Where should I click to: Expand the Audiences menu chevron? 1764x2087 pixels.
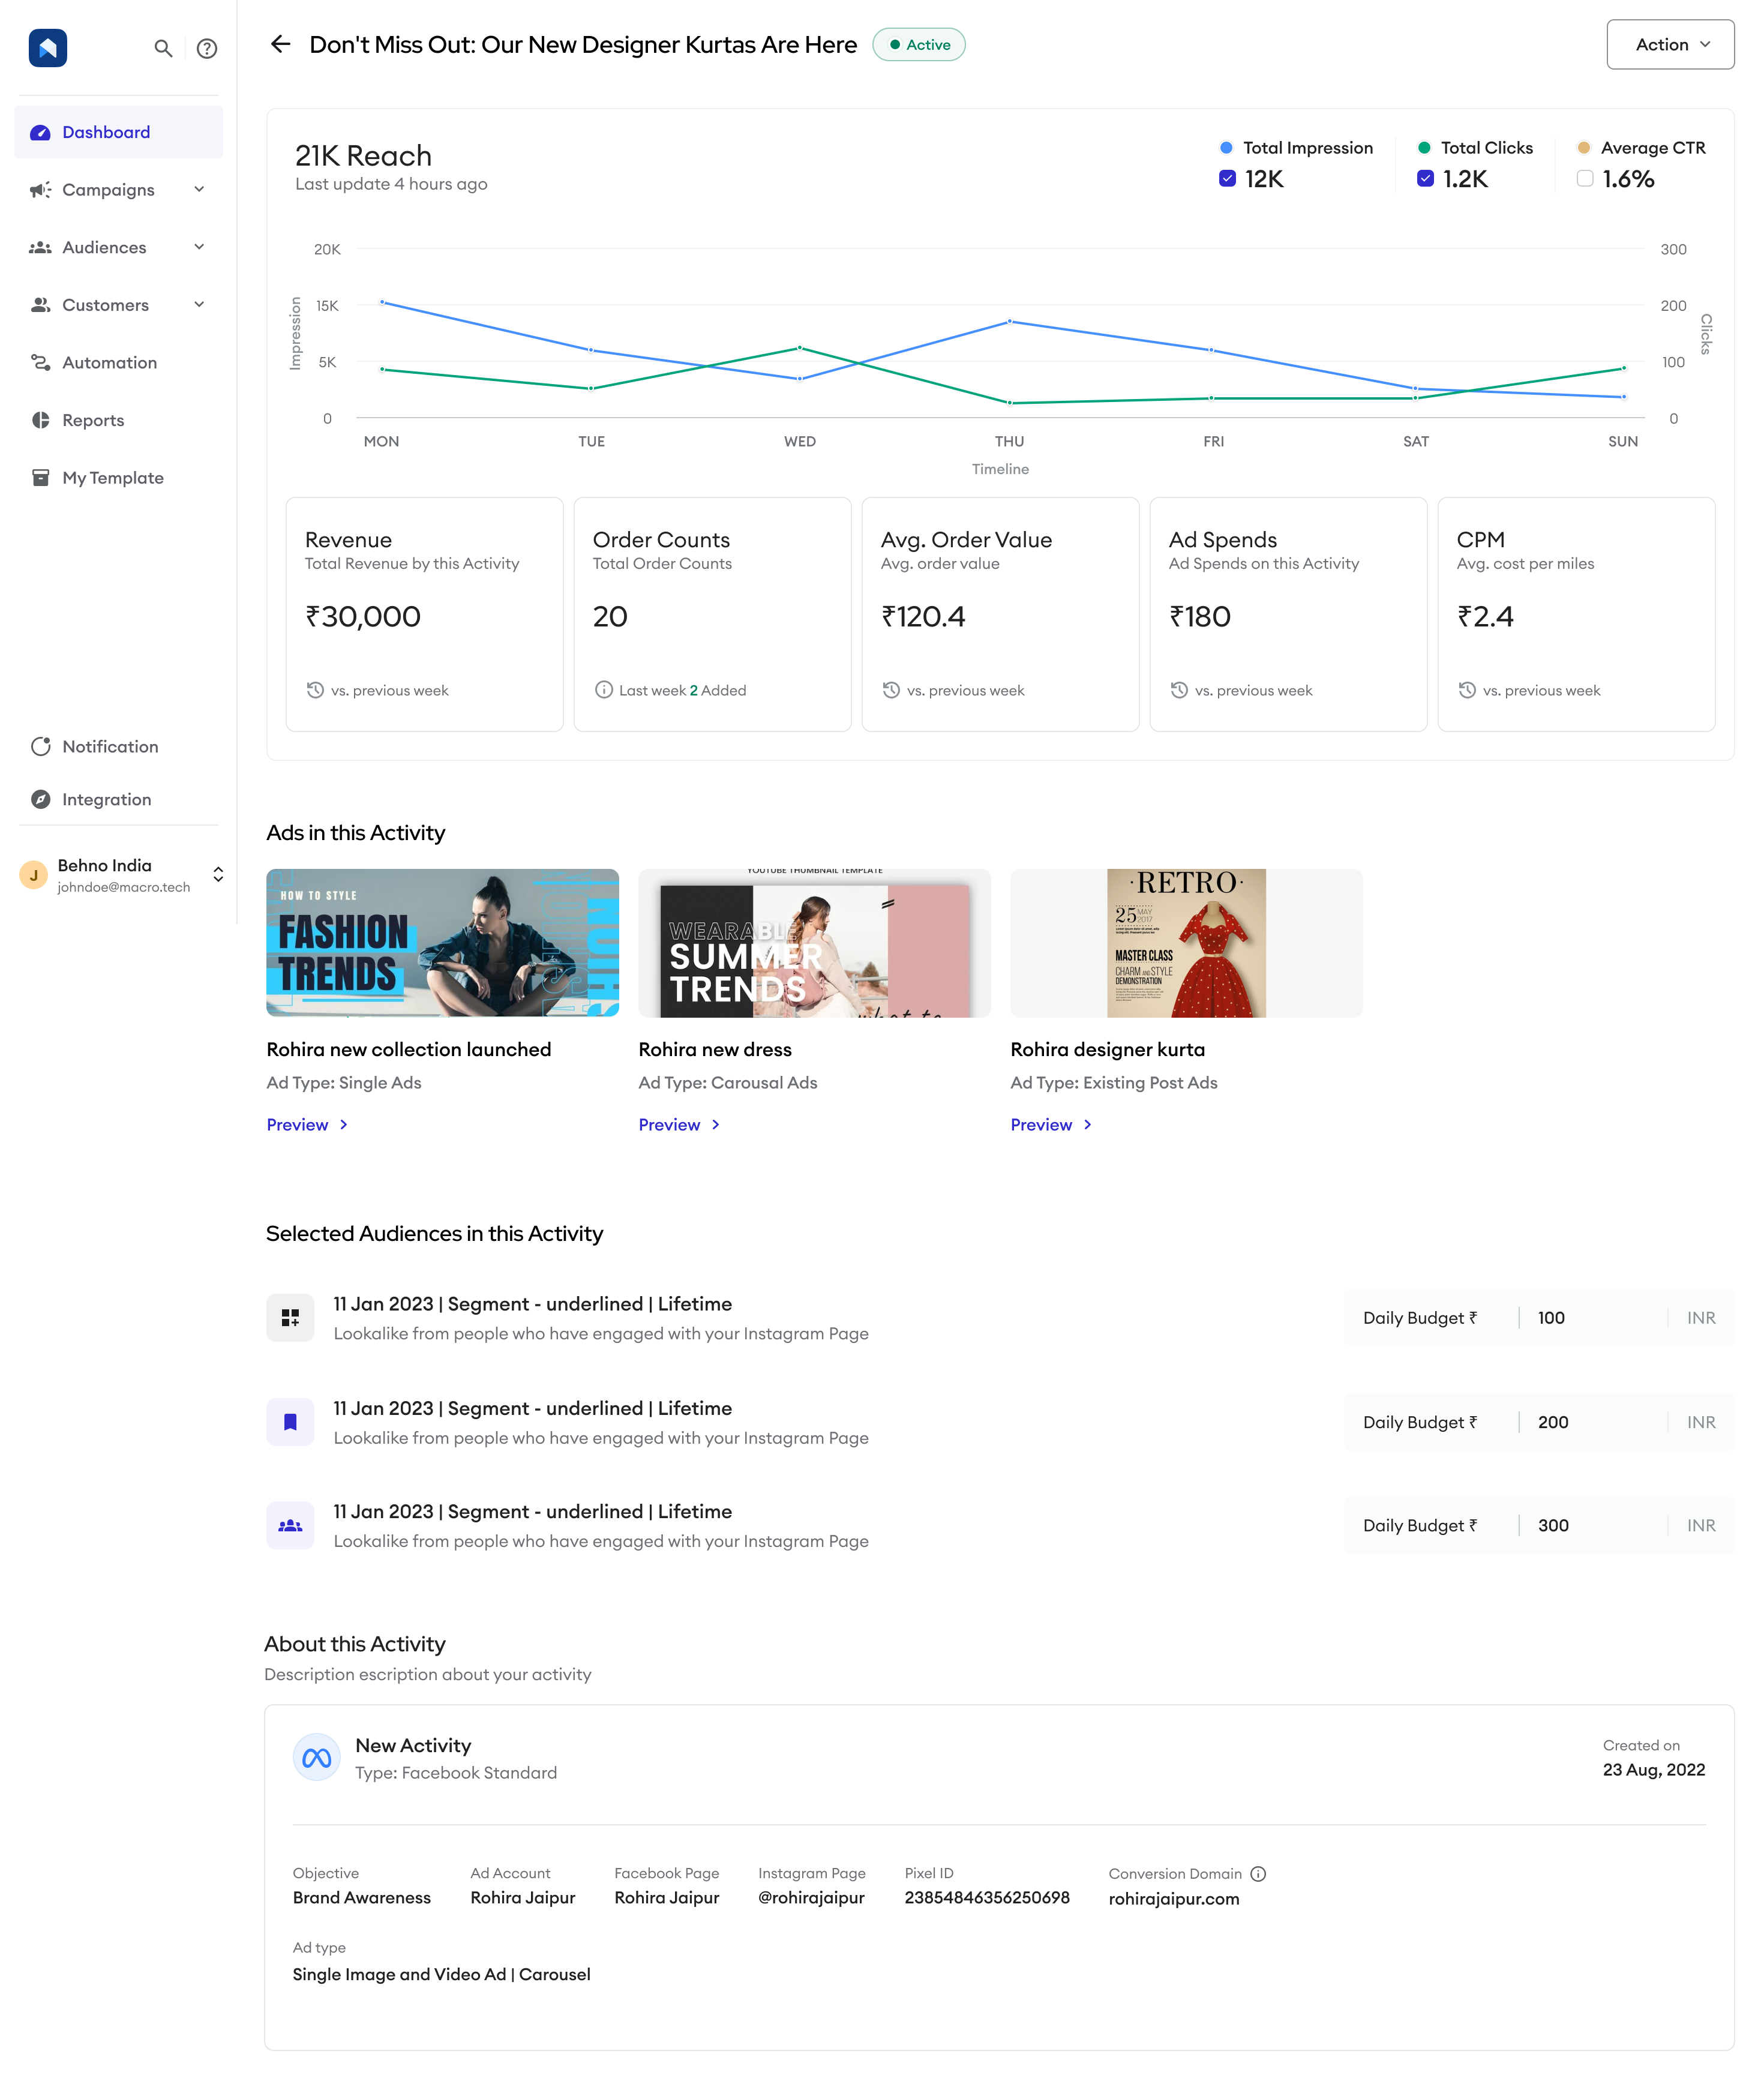pyautogui.click(x=199, y=247)
